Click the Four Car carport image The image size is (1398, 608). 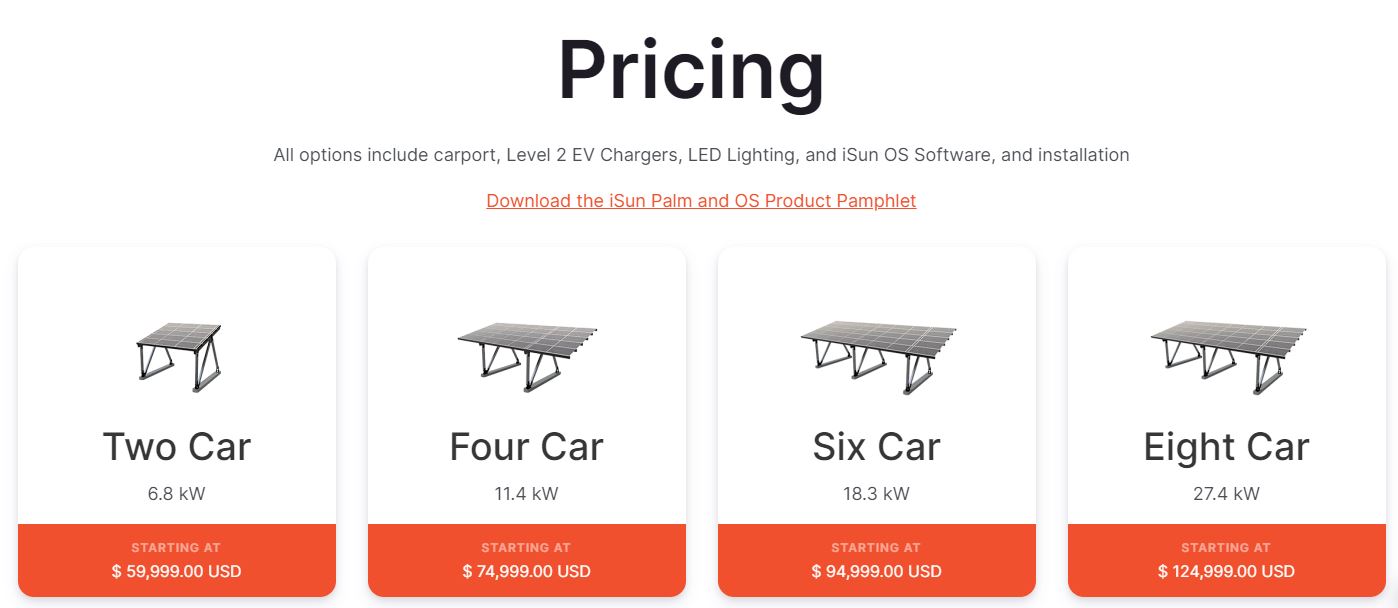527,357
